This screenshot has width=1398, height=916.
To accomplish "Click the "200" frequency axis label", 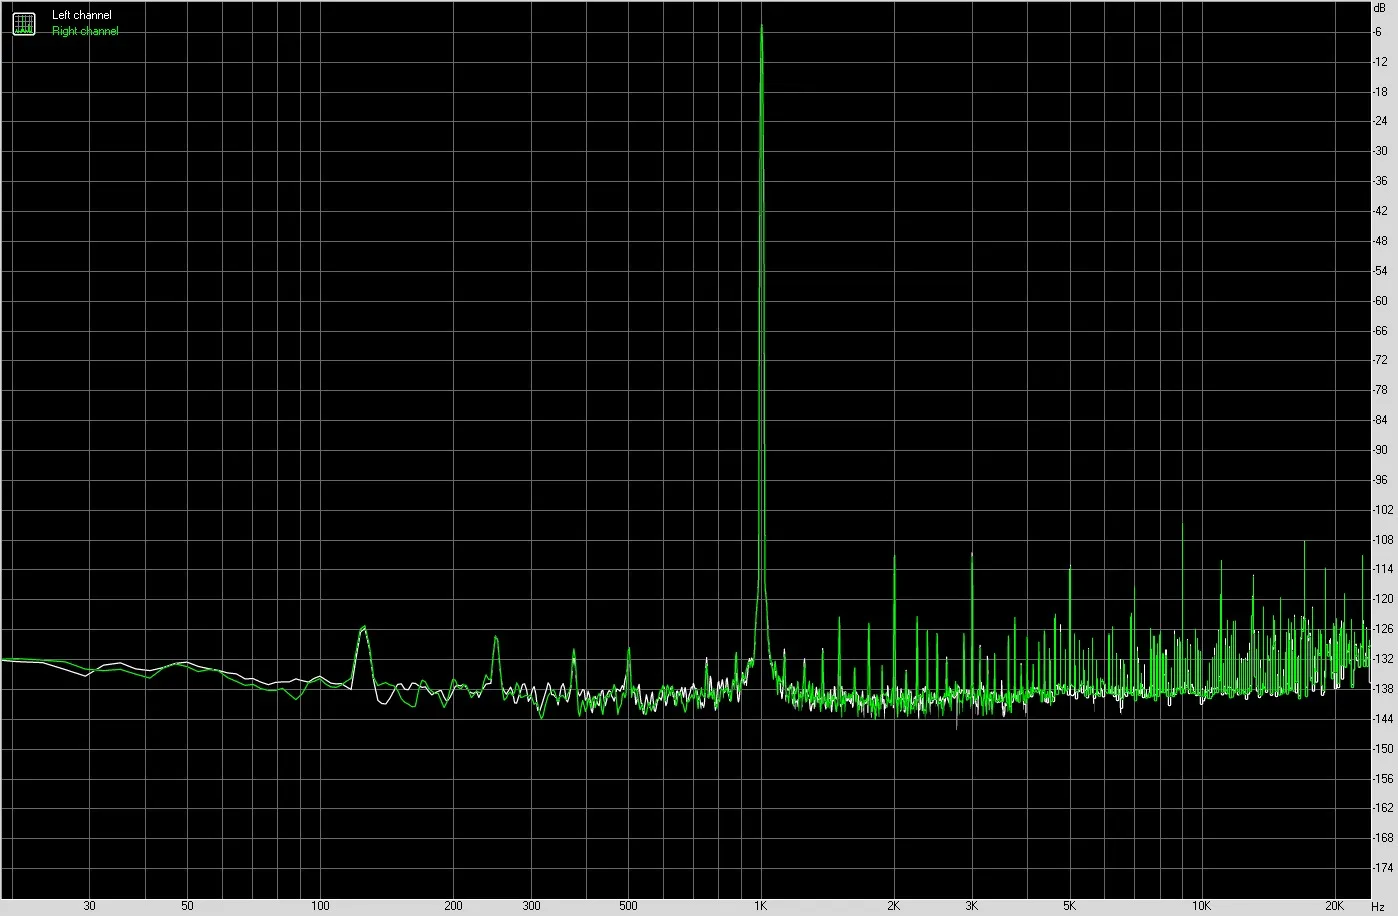I will pyautogui.click(x=453, y=906).
